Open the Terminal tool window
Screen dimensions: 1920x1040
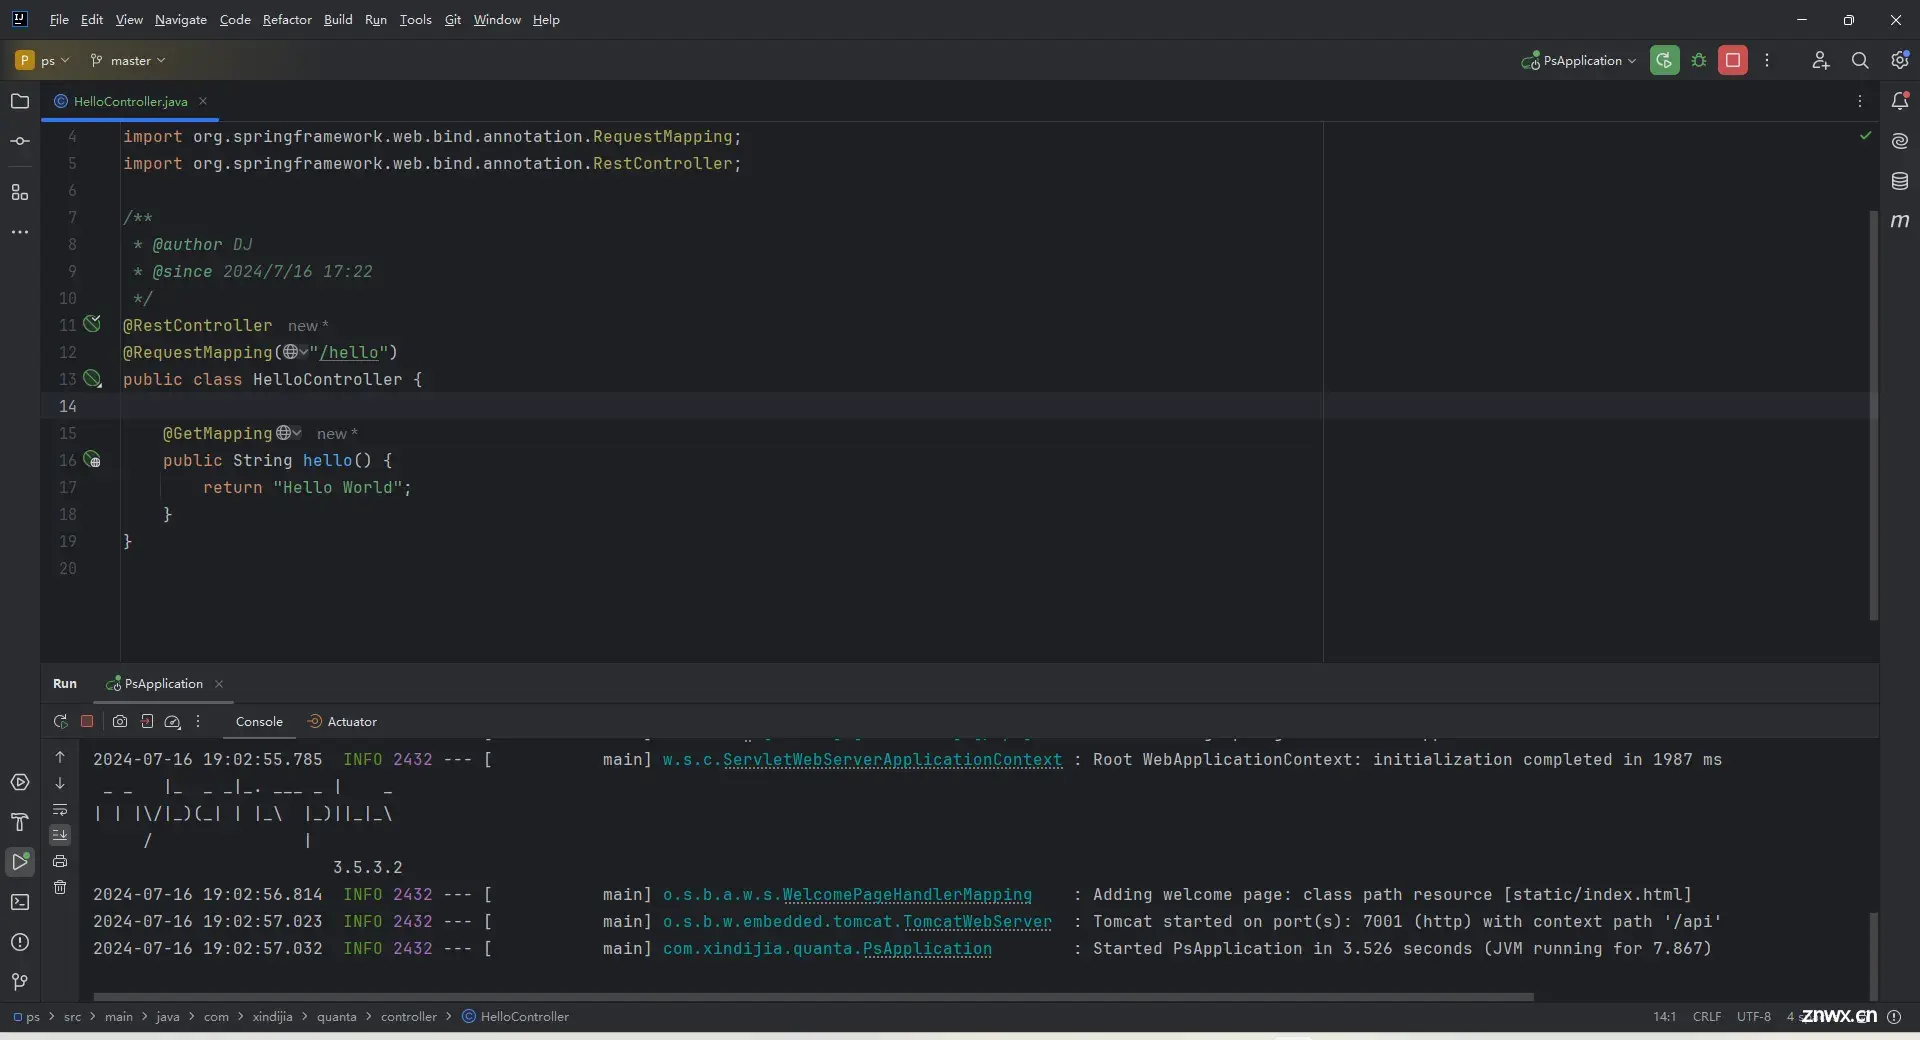point(19,902)
